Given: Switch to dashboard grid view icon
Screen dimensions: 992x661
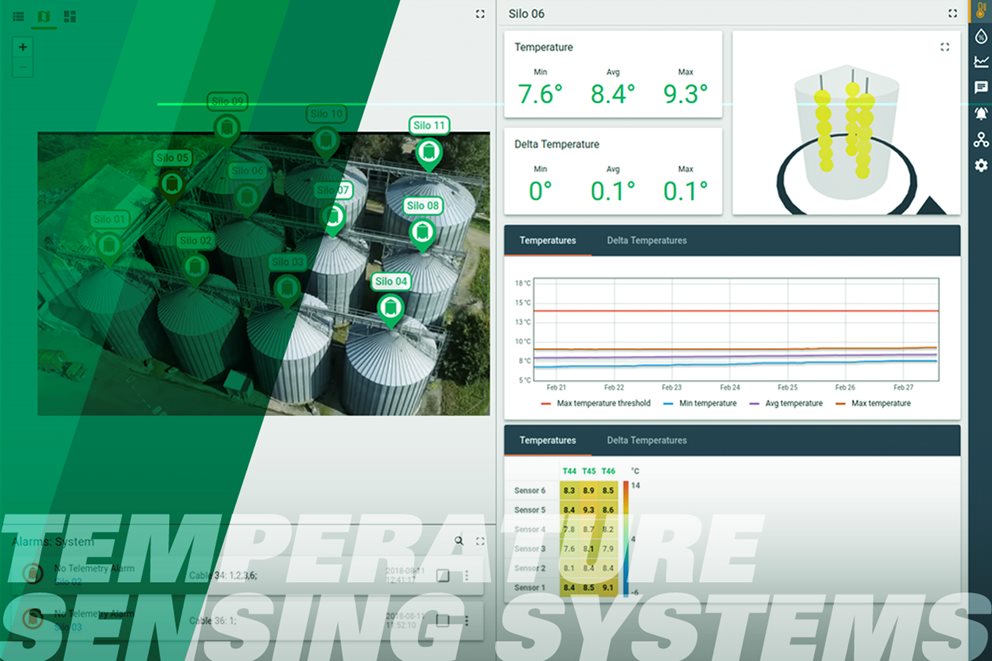Looking at the screenshot, I should (70, 17).
